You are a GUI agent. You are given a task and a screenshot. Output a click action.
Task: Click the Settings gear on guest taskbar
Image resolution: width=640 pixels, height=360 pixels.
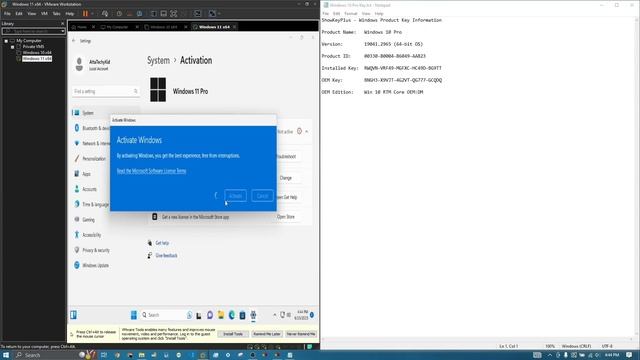(x=253, y=315)
